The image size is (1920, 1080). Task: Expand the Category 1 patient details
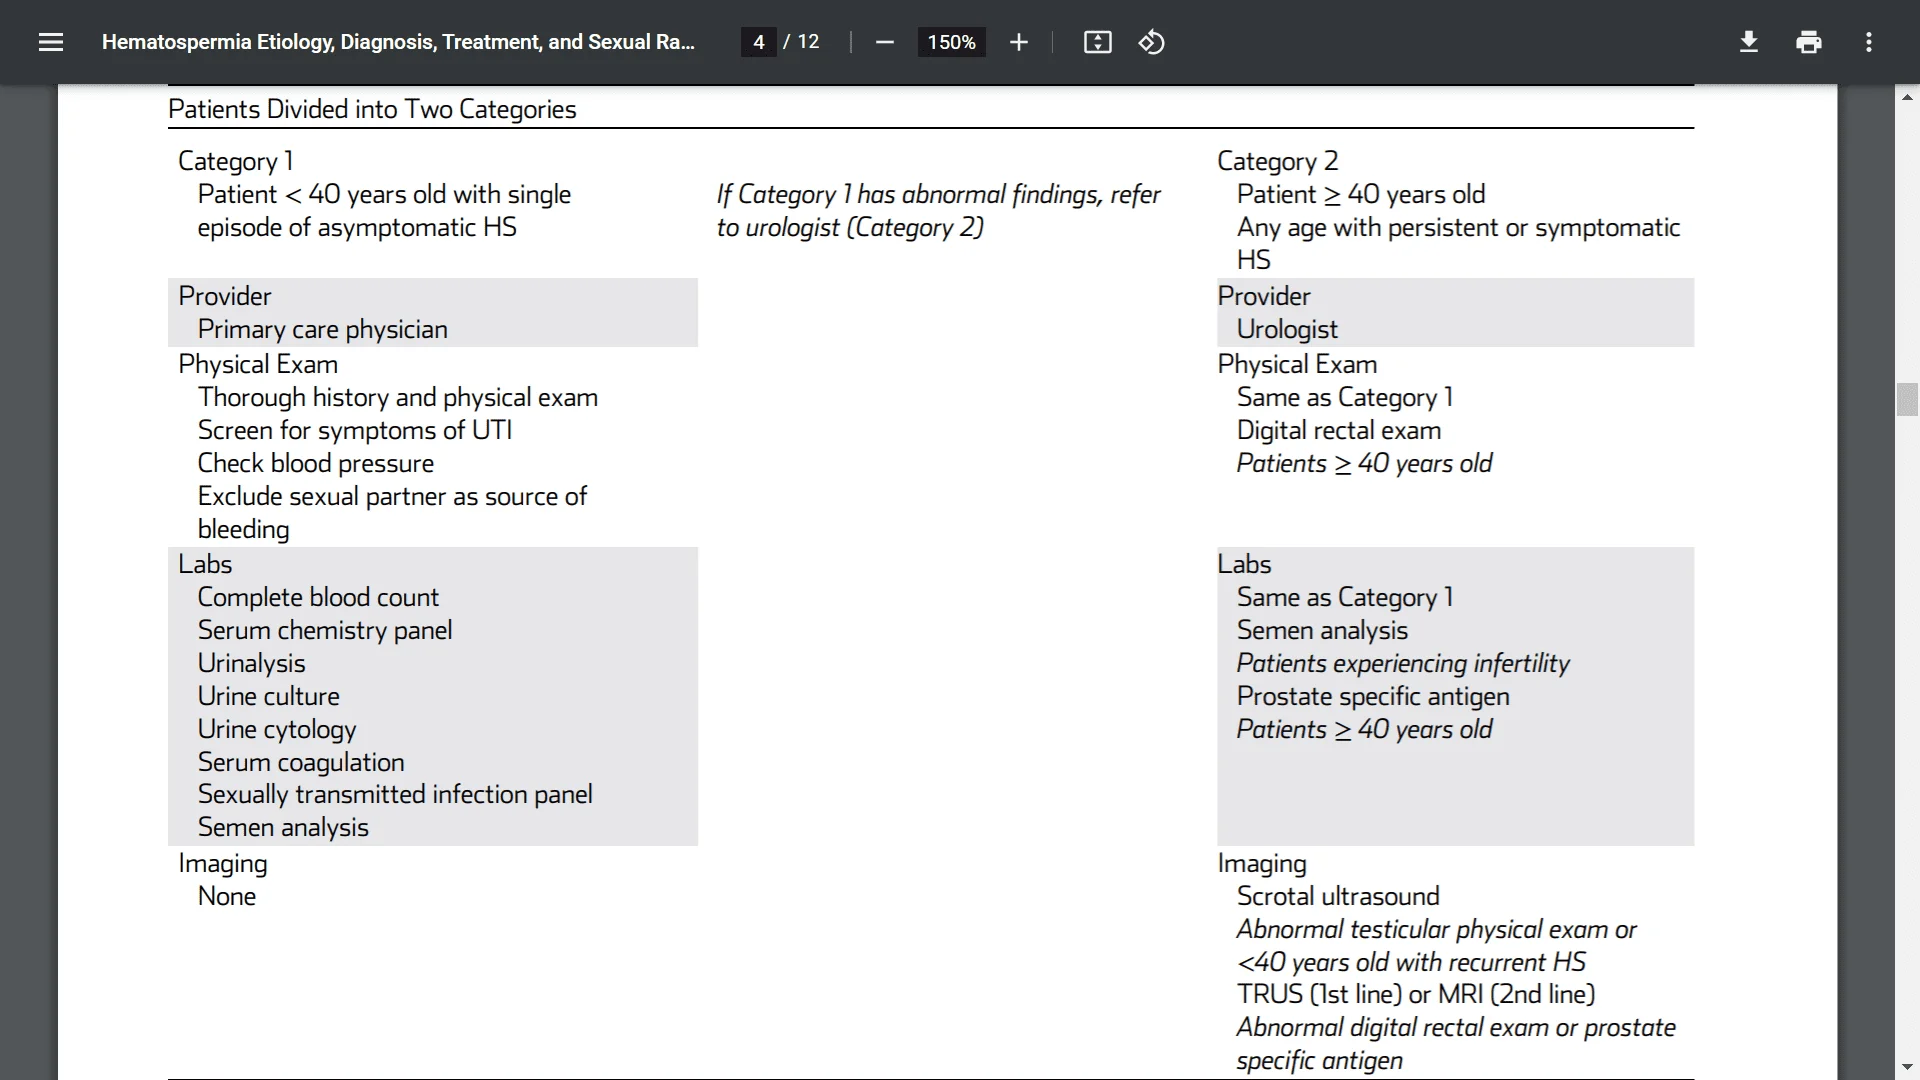pyautogui.click(x=235, y=161)
